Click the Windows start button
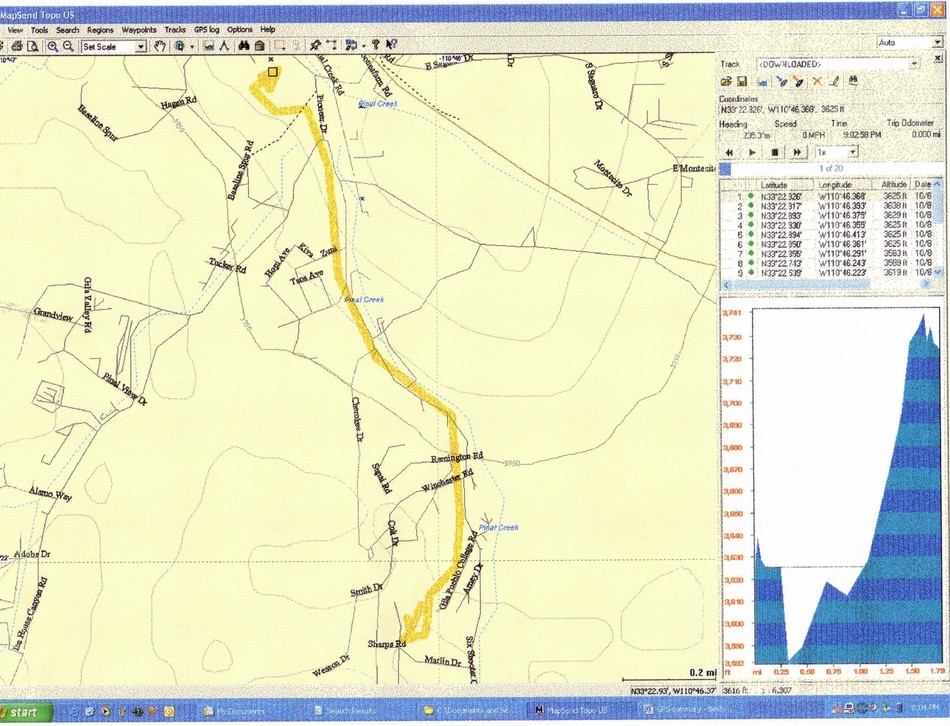This screenshot has height=726, width=950. point(26,712)
